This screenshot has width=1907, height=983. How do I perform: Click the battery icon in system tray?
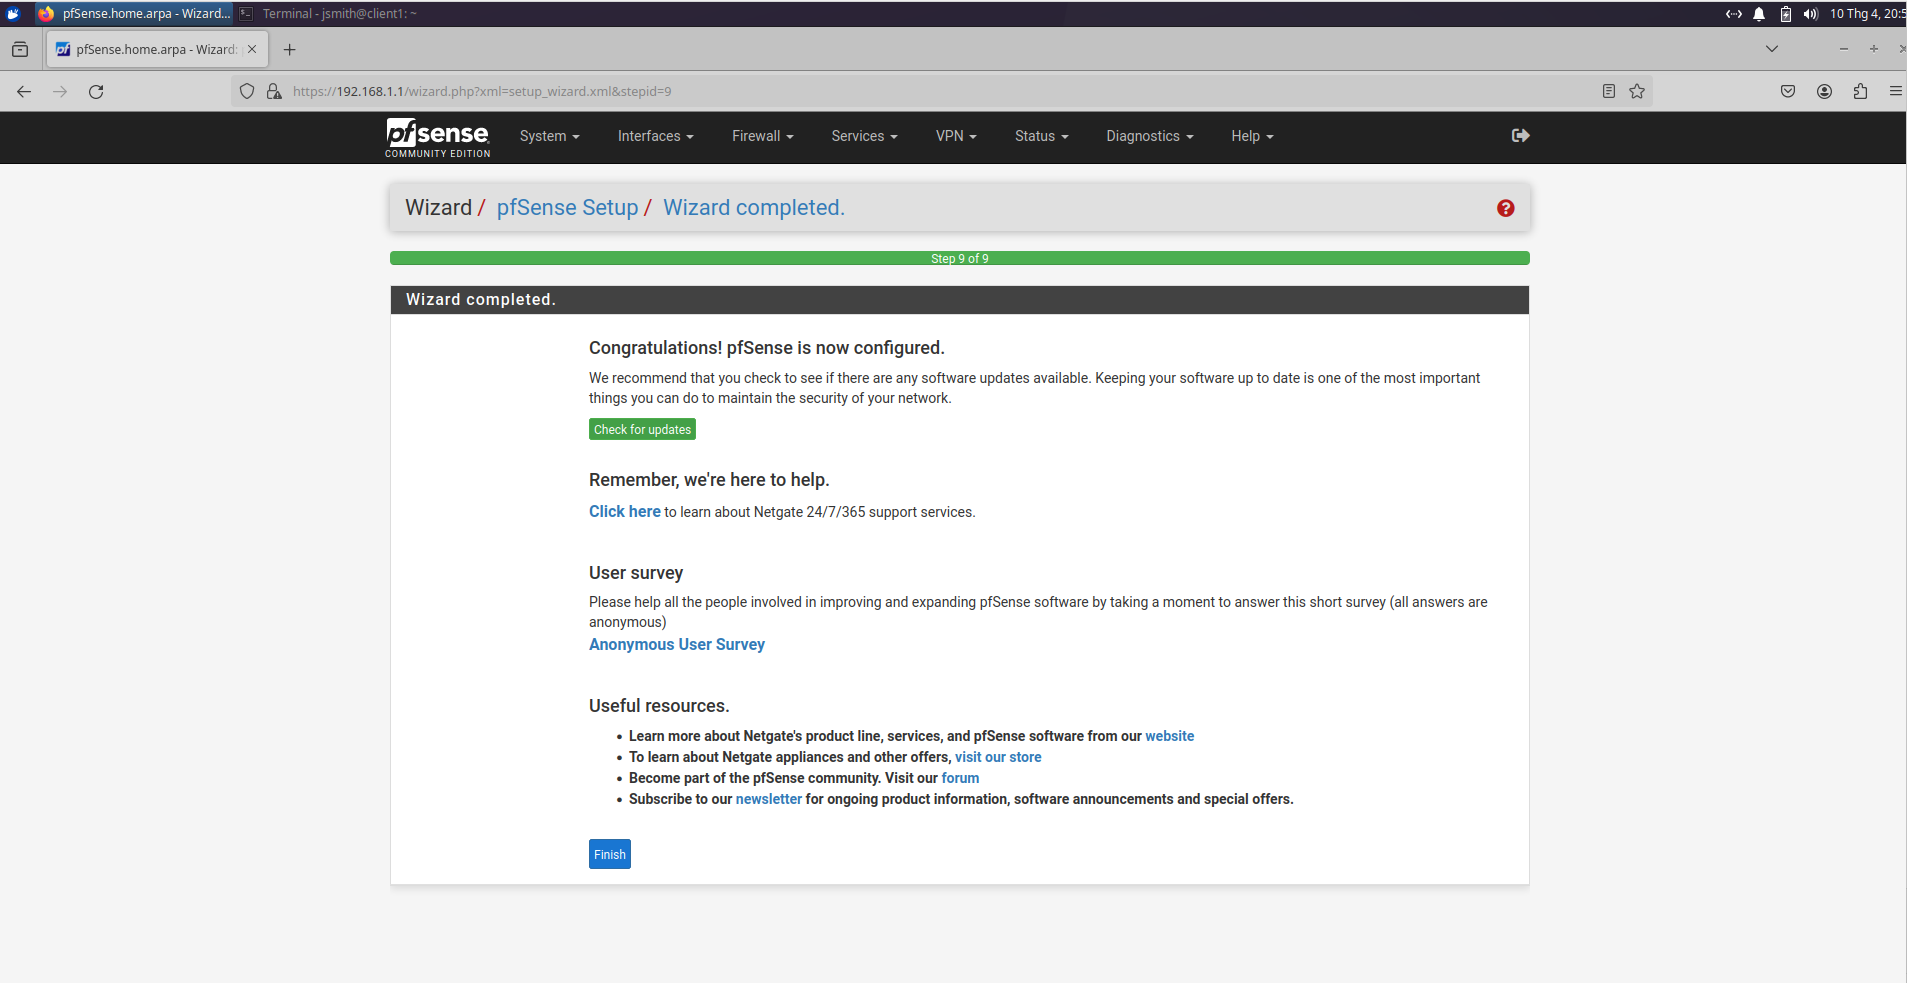[1786, 14]
